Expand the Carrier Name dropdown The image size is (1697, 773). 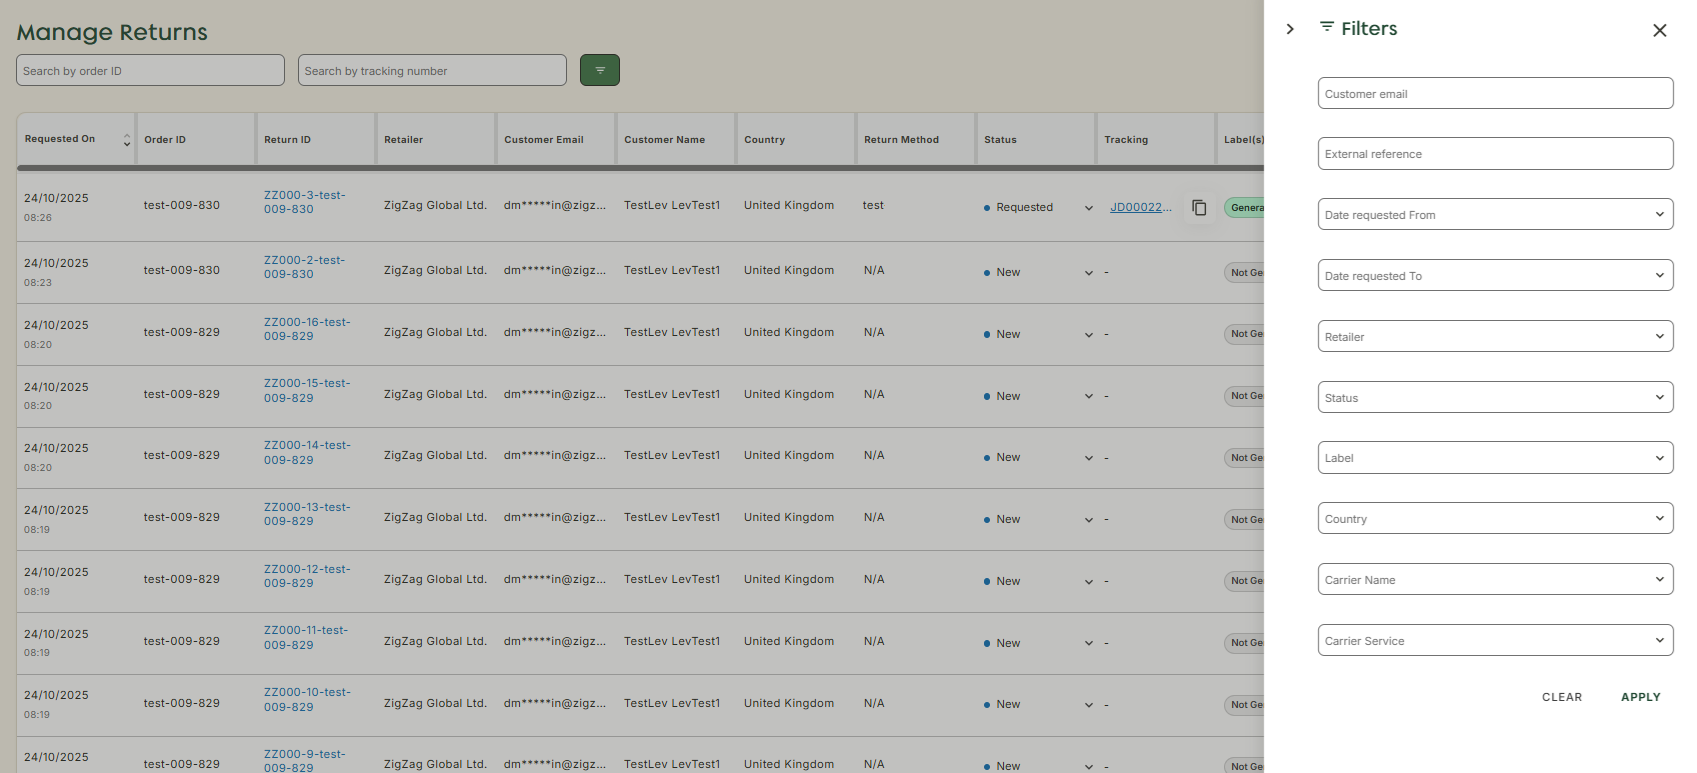[1494, 579]
